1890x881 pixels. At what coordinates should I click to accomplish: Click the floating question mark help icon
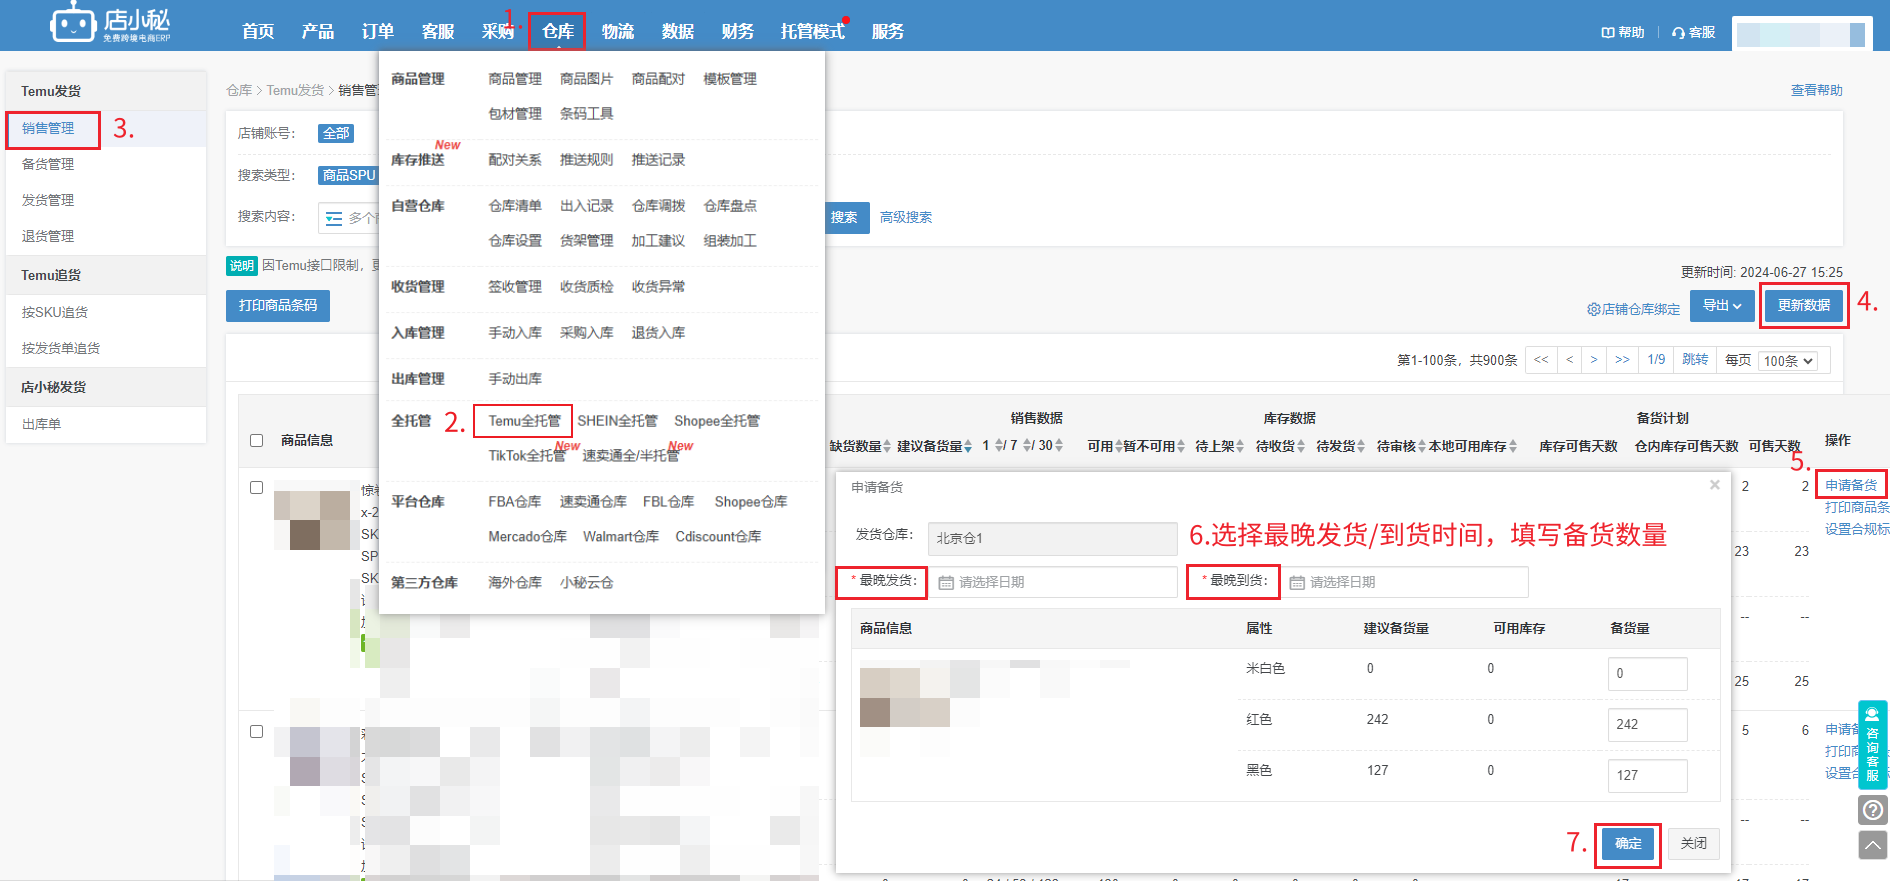click(1873, 810)
